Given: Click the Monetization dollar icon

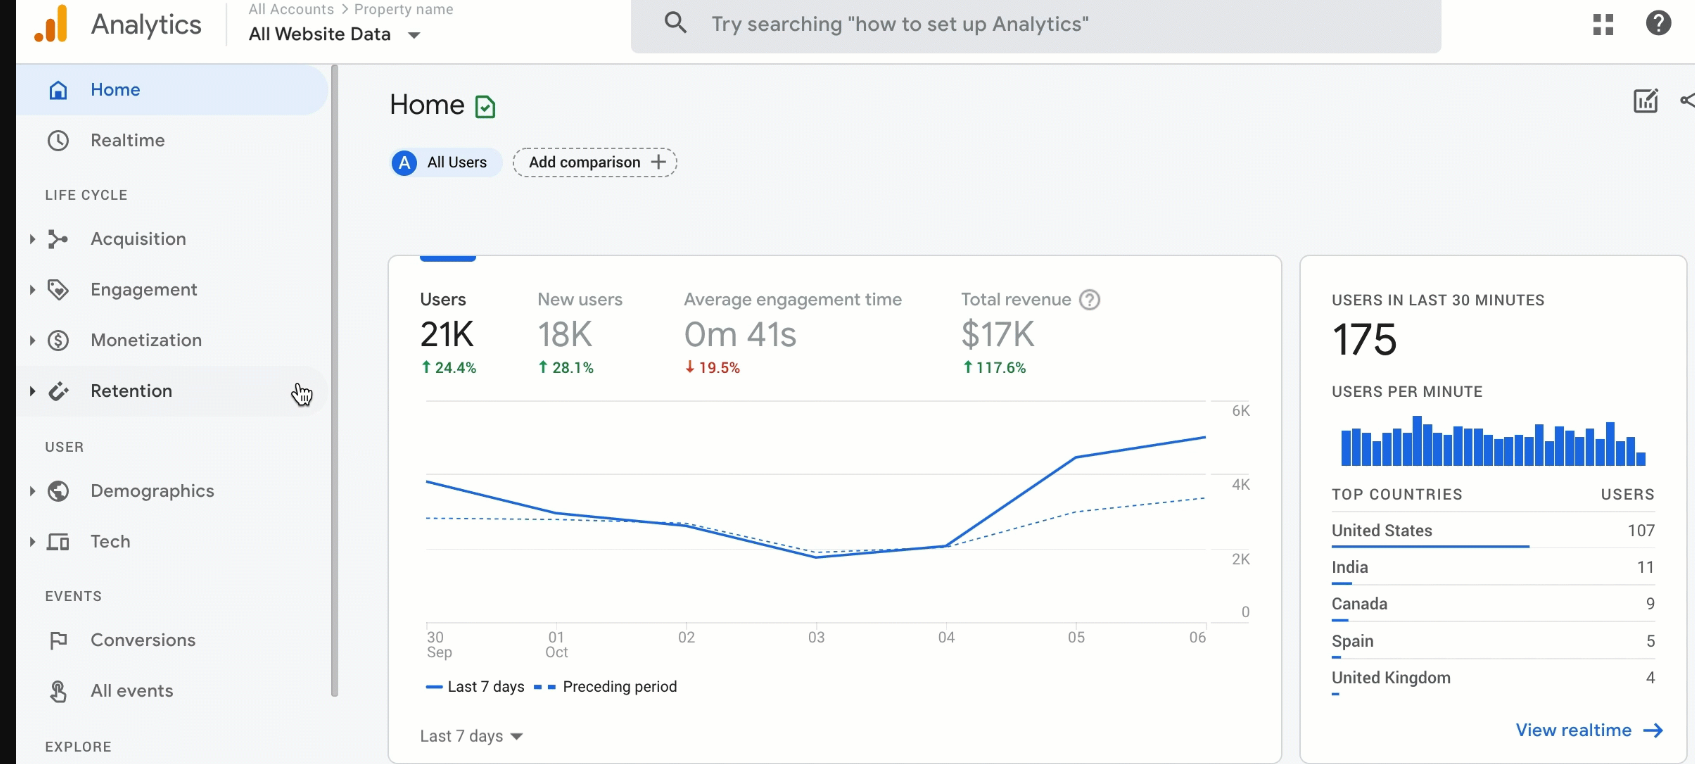Looking at the screenshot, I should 59,341.
